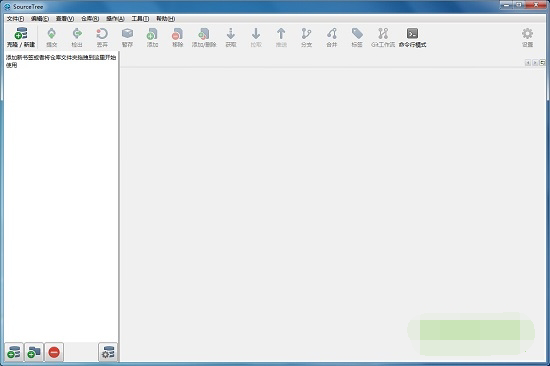The height and width of the screenshot is (366, 550).
Task: Click the red remove bookmark button
Action: tap(54, 352)
